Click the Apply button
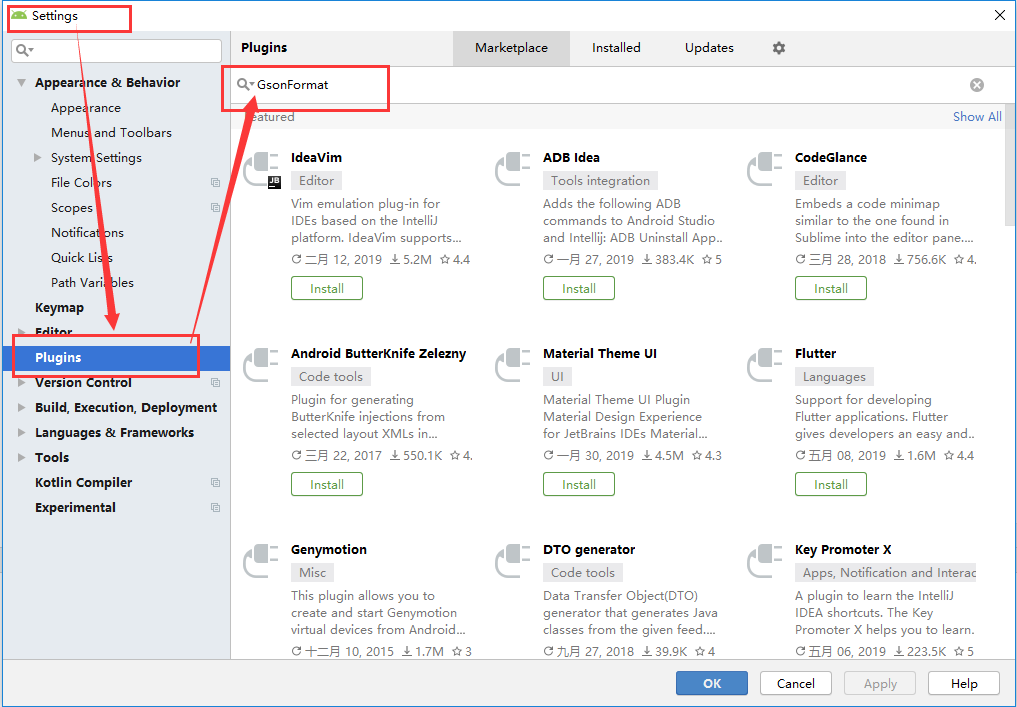The height and width of the screenshot is (707, 1017). click(x=880, y=684)
